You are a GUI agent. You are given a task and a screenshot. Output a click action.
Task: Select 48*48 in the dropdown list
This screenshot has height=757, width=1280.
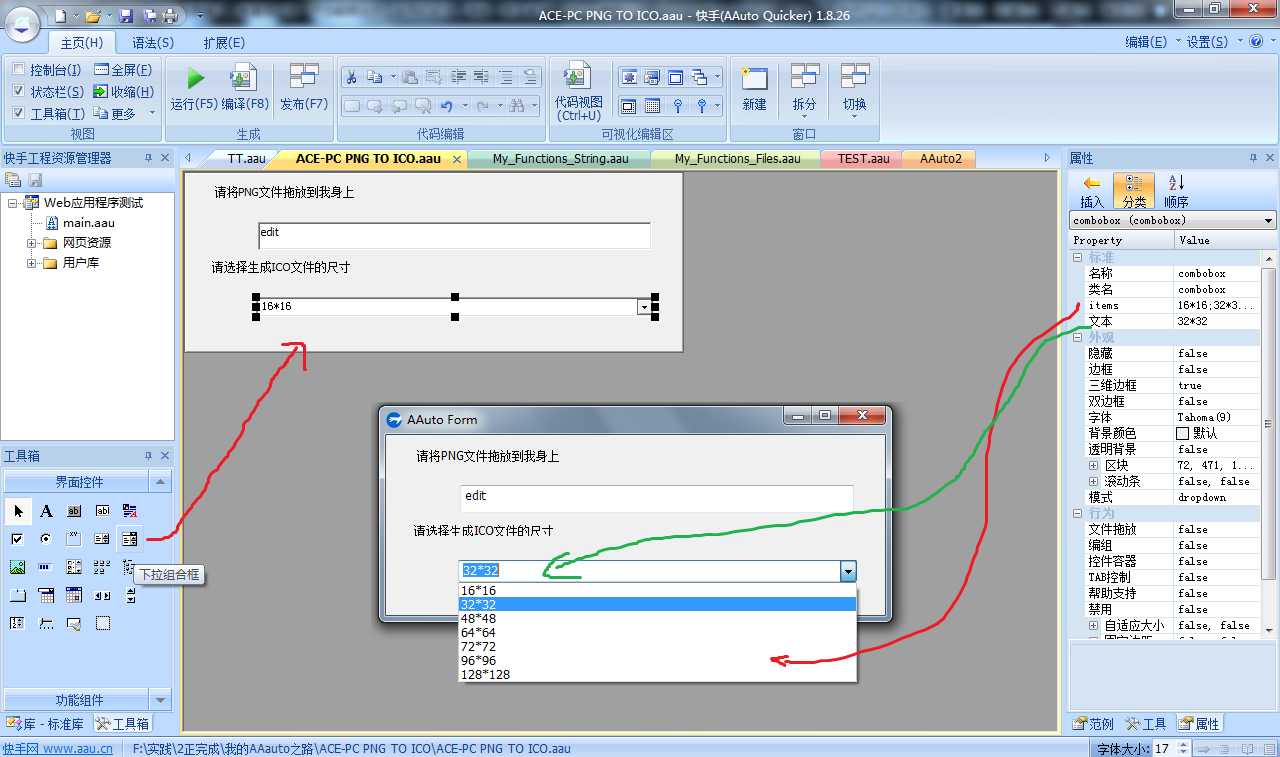coord(657,619)
